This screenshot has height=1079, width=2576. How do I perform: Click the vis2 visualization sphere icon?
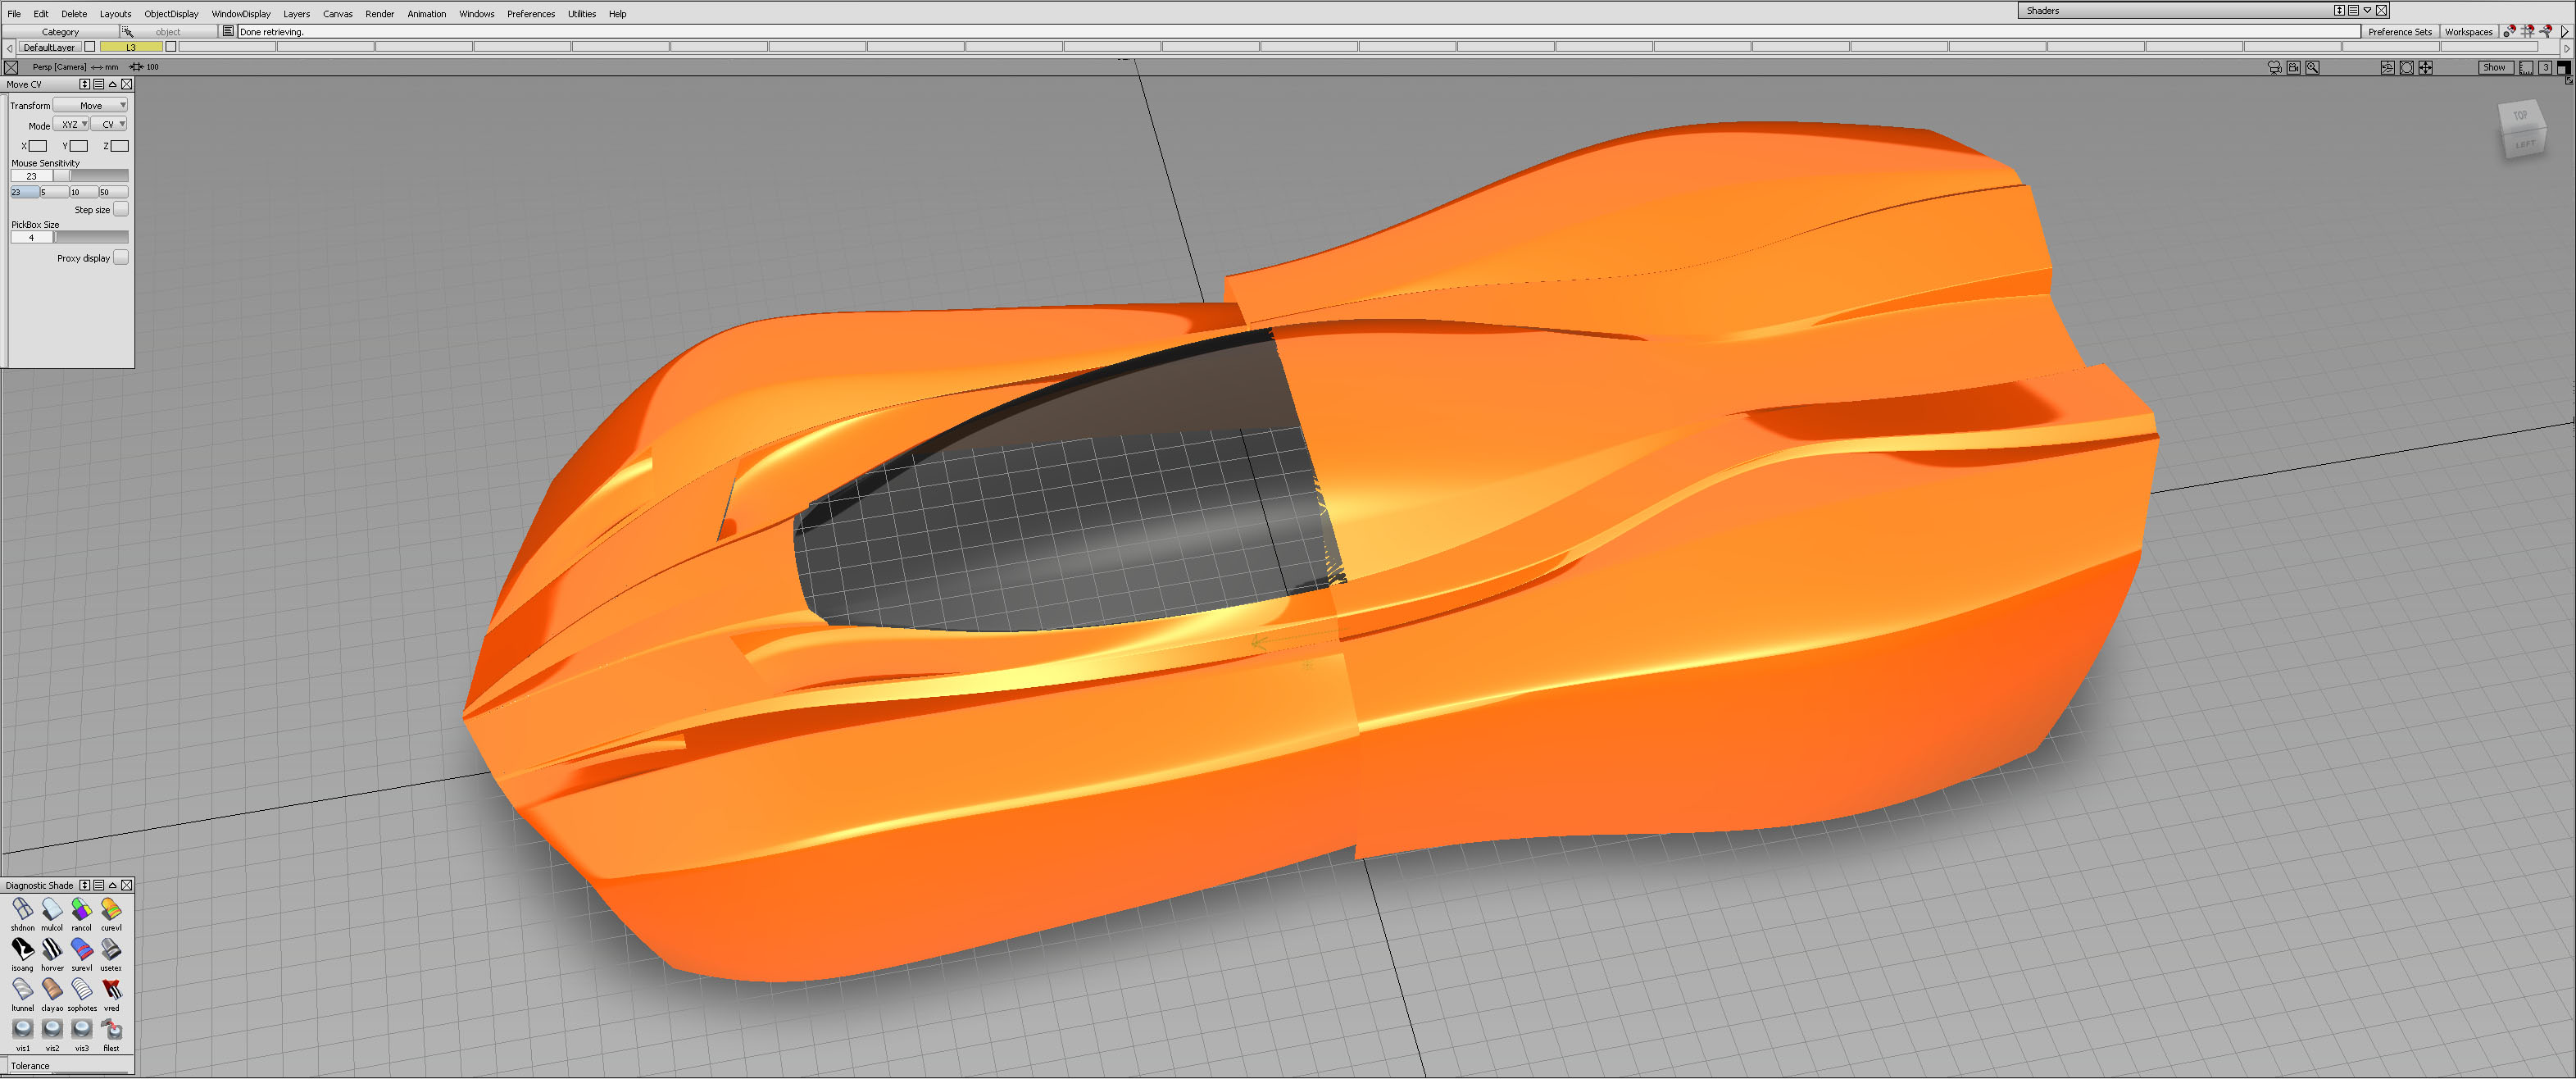tap(52, 1030)
